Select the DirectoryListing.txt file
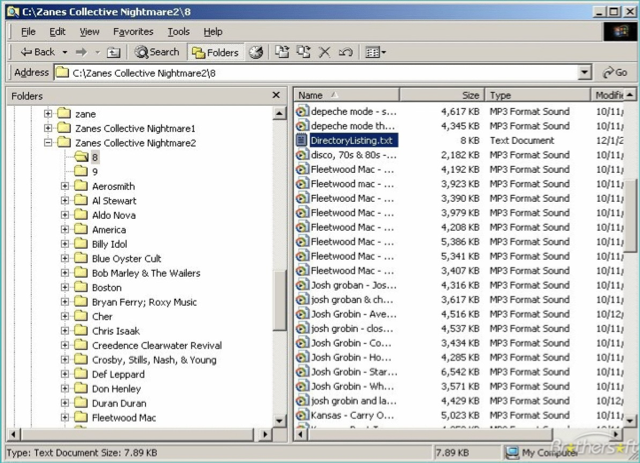 point(352,141)
